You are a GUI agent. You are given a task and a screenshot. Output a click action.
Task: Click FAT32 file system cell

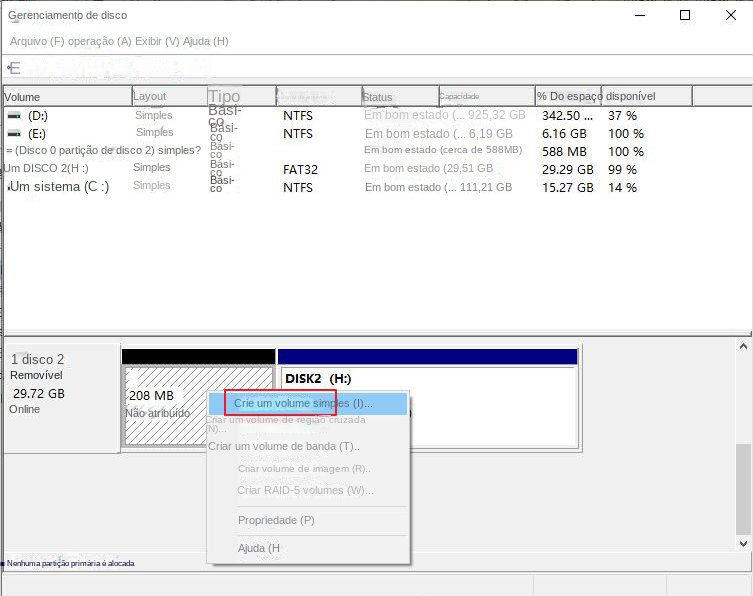tap(300, 170)
